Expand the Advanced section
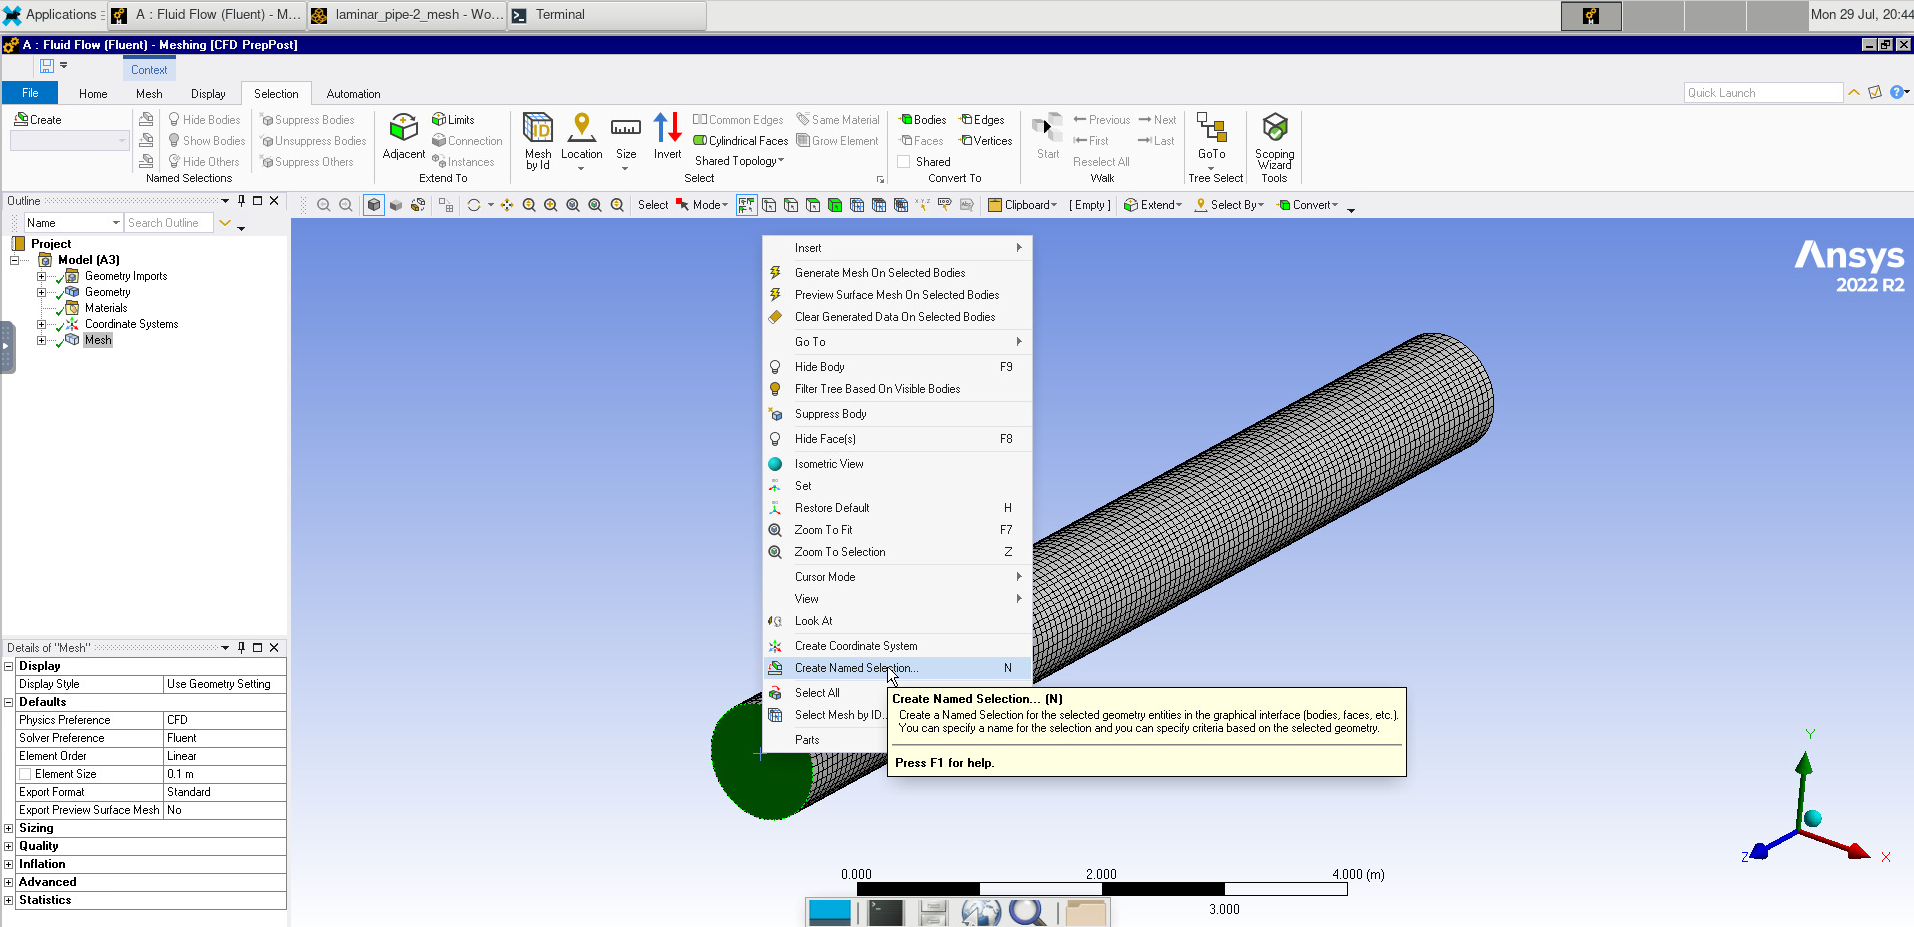The image size is (1914, 927). click(x=9, y=882)
